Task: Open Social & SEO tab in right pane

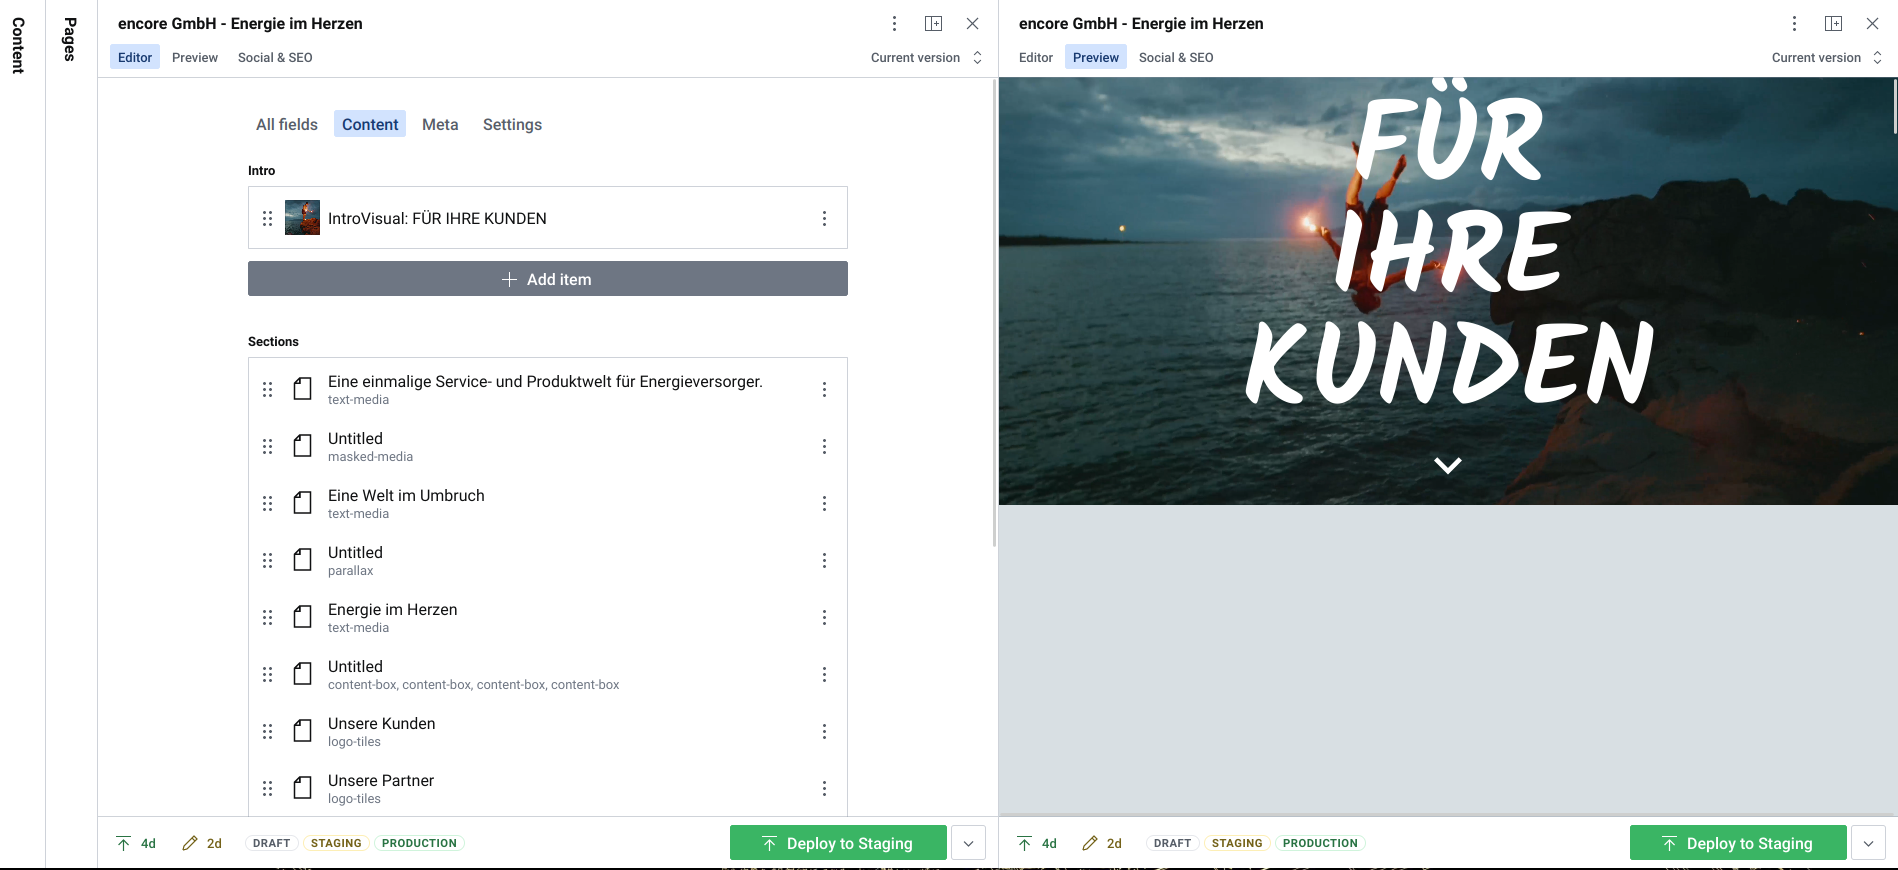Action: 1176,57
